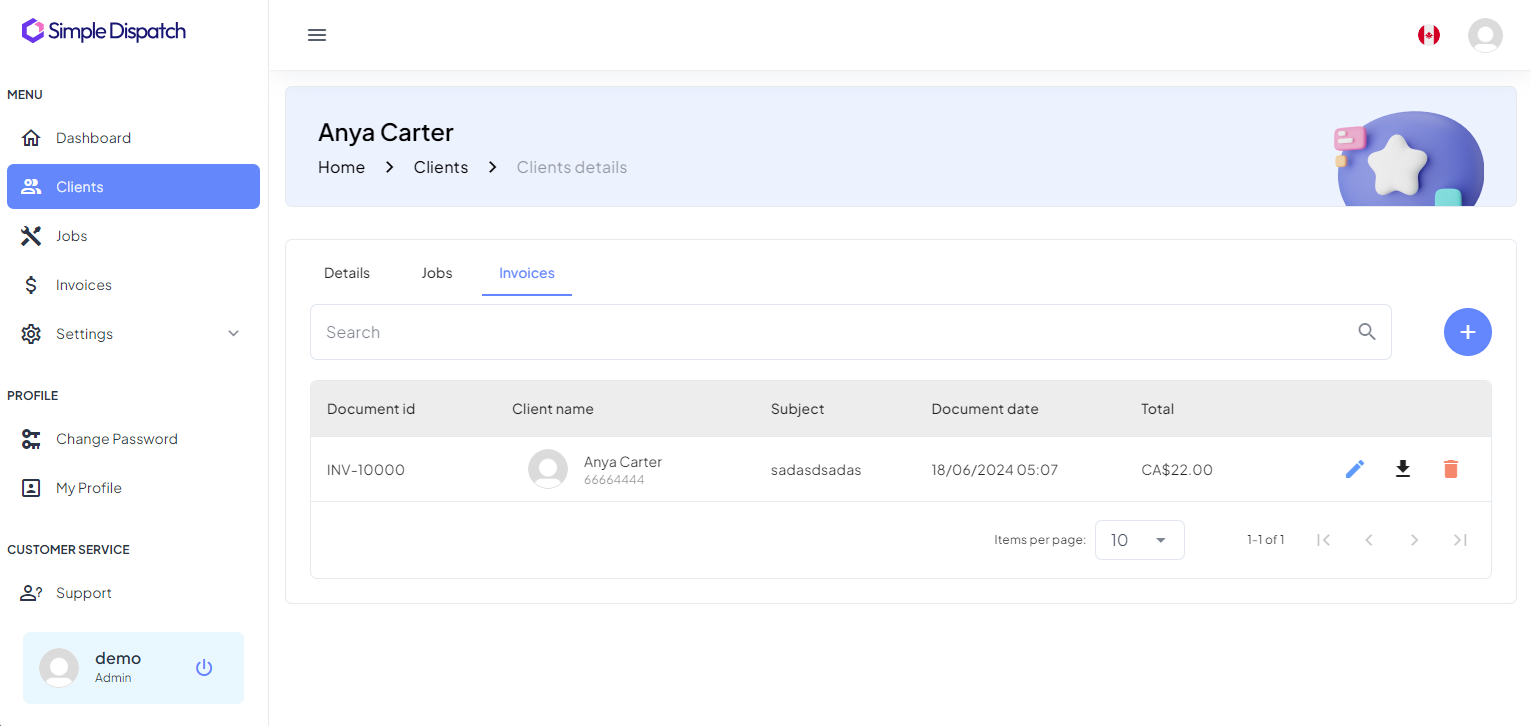Click the blue plus add invoice button

tap(1467, 332)
